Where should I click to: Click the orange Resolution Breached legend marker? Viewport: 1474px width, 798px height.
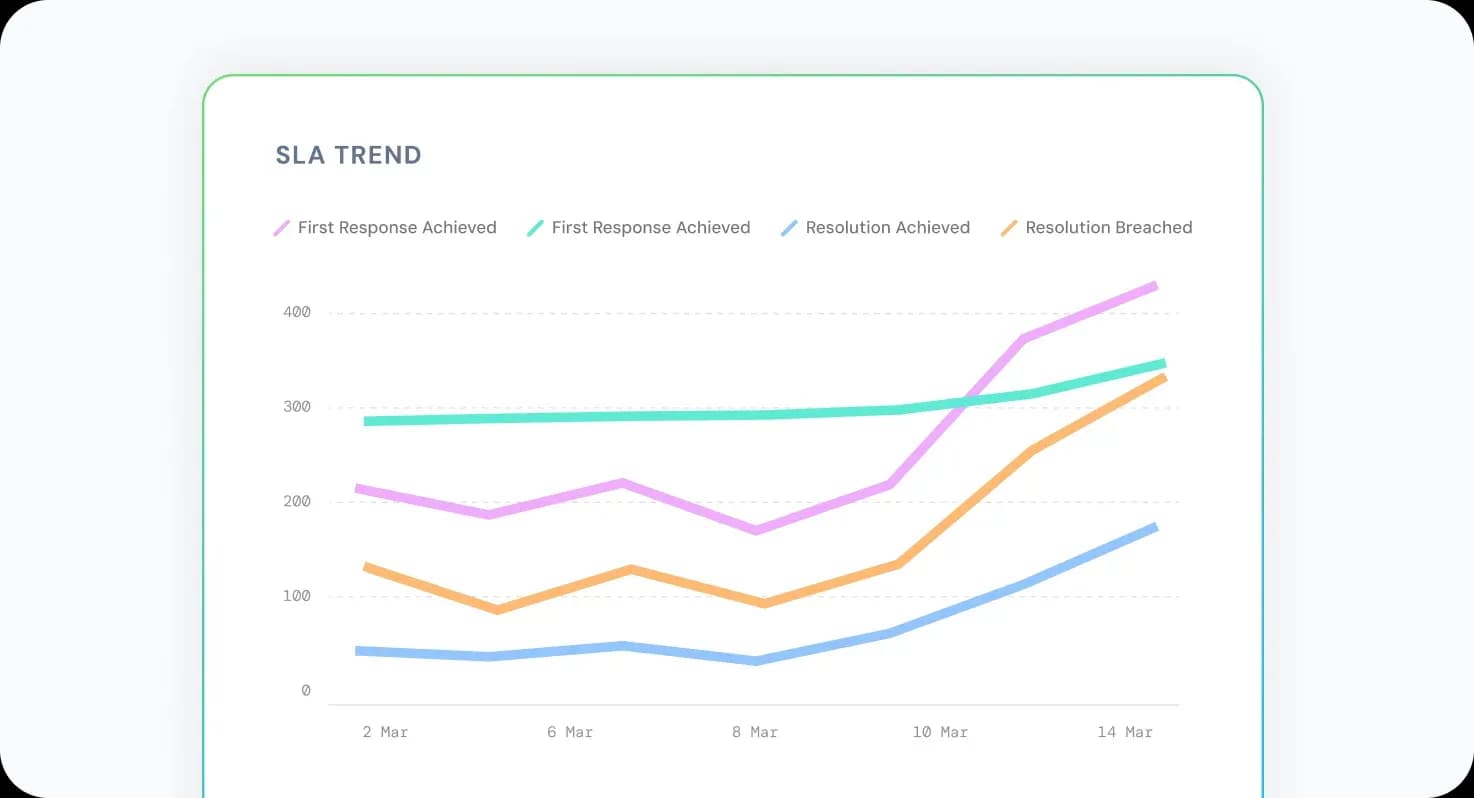[1010, 228]
